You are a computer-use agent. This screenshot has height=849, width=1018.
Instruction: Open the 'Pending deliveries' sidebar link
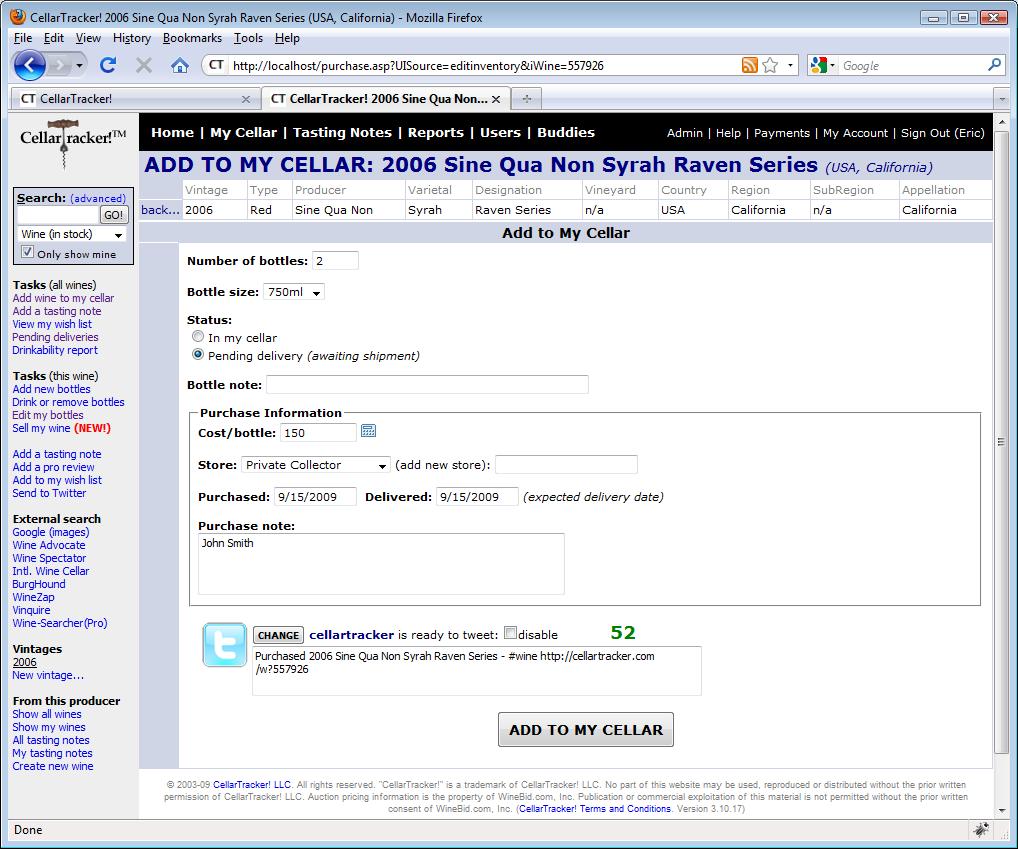click(55, 338)
